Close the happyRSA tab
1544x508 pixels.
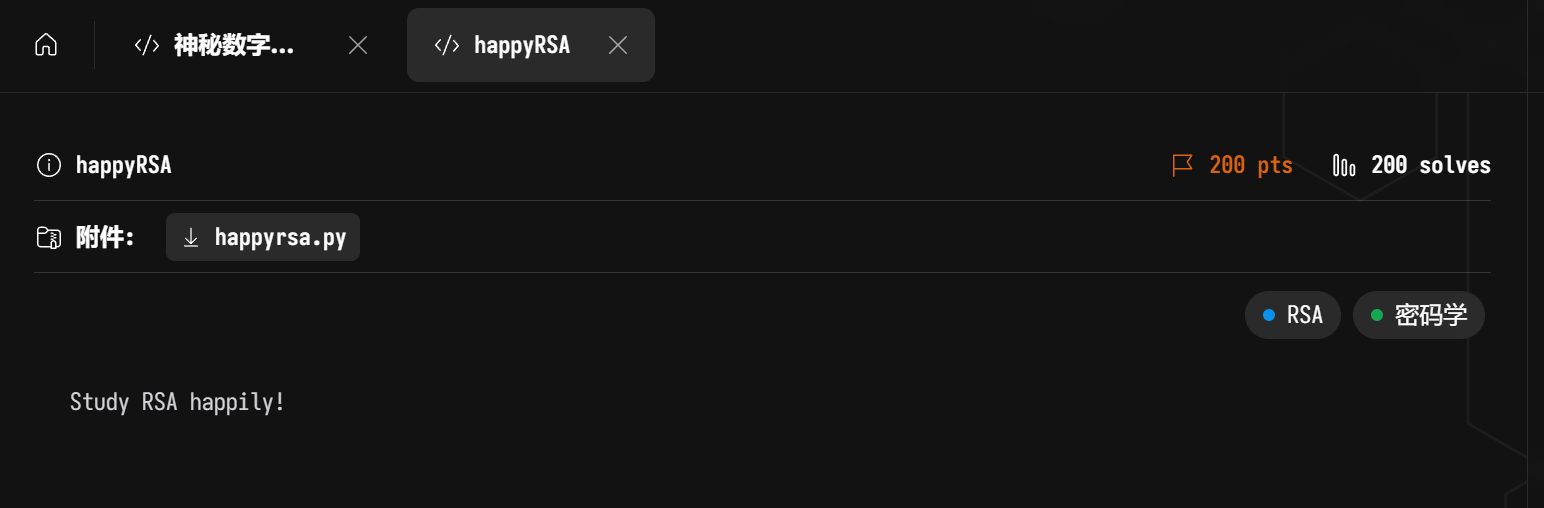[x=618, y=45]
